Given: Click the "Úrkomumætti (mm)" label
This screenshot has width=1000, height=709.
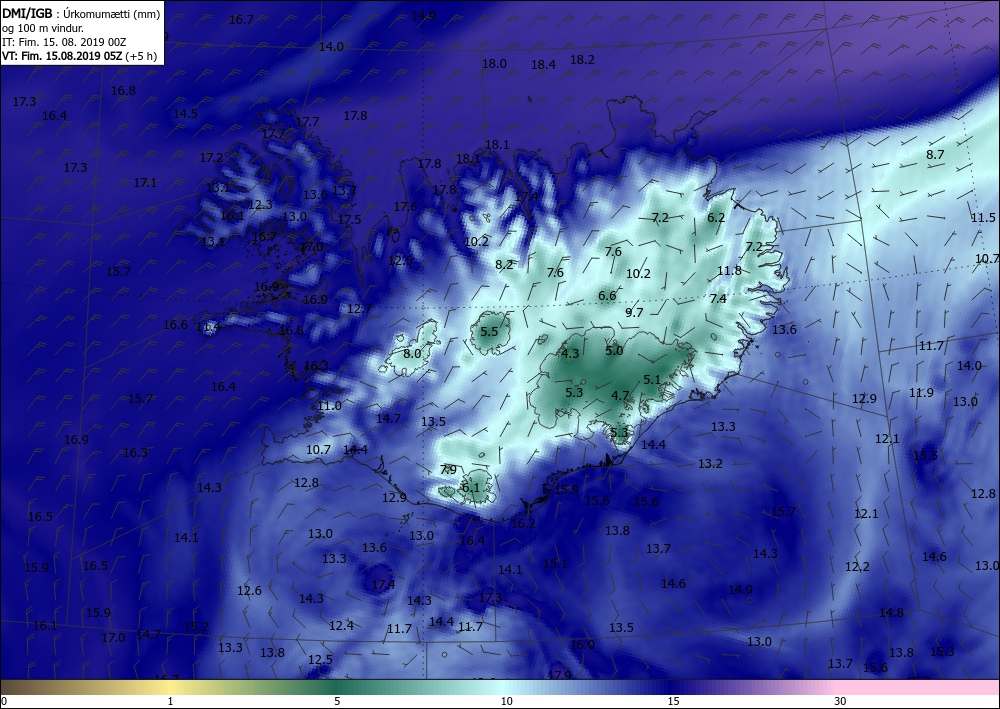Looking at the screenshot, I should pos(112,12).
